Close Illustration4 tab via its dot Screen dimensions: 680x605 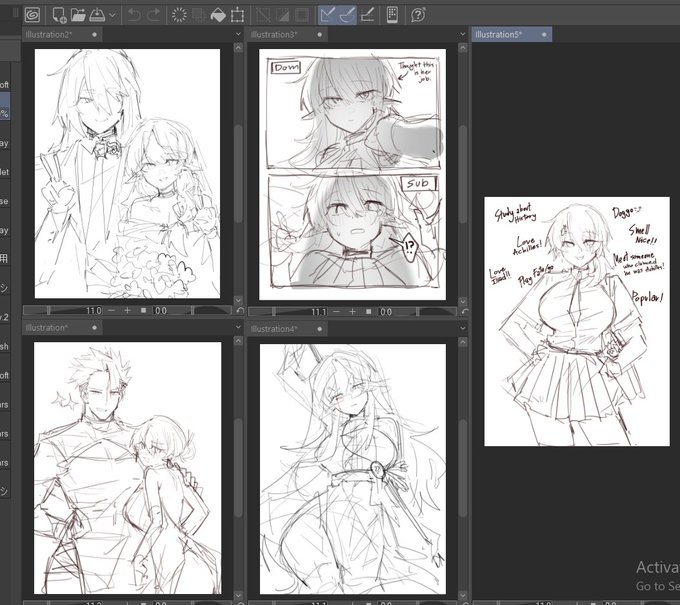click(x=320, y=329)
